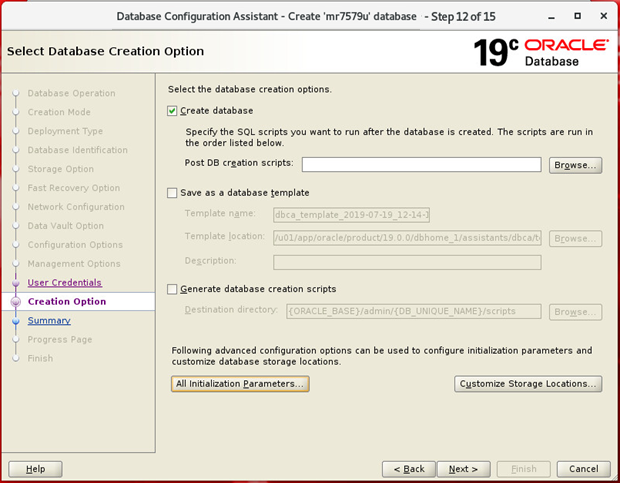The image size is (620, 483).
Task: Click Browse next to Destination directory
Action: click(x=575, y=312)
